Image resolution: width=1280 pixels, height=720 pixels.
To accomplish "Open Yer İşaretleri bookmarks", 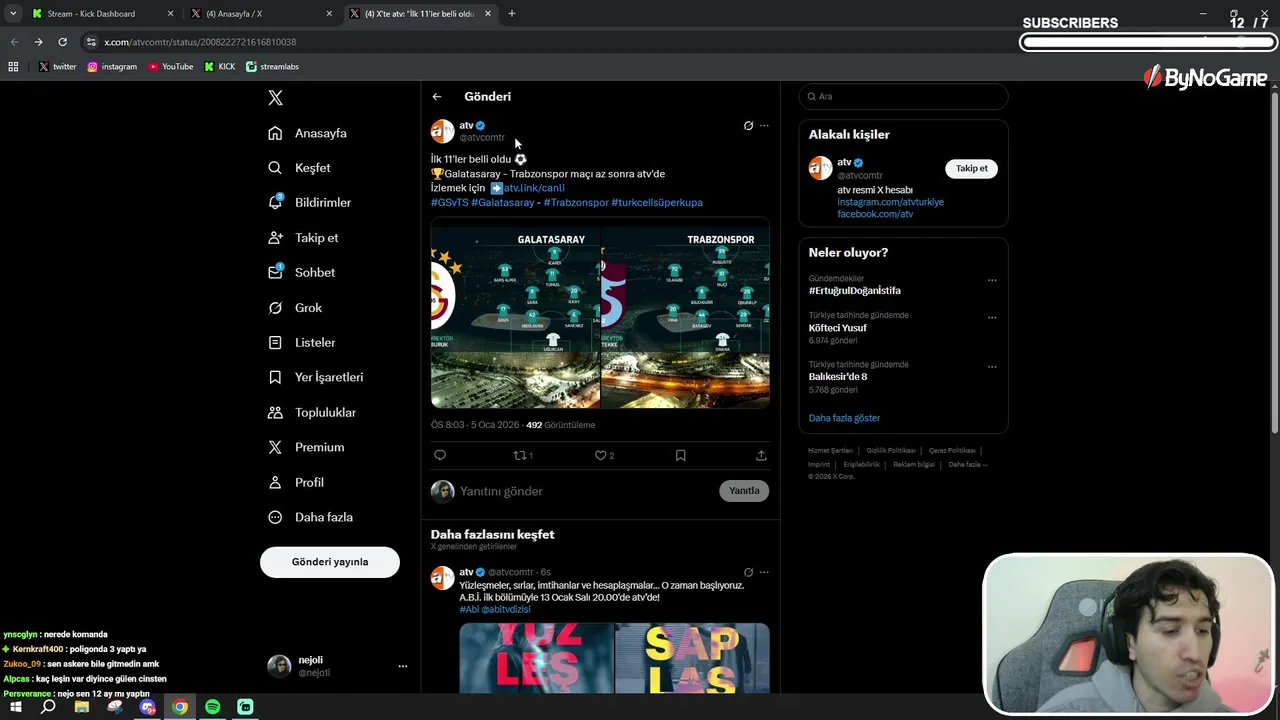I will click(x=315, y=377).
